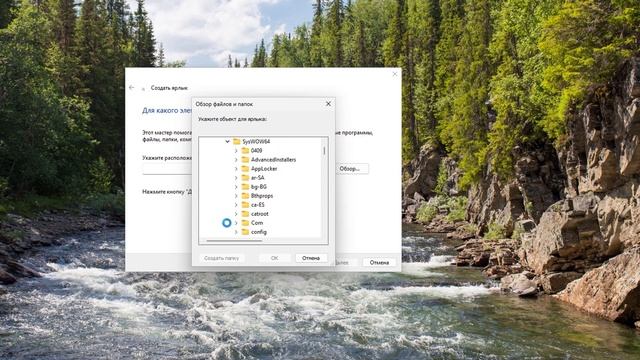The height and width of the screenshot is (360, 640).
Task: Select the AppLocker folder name
Action: [x=264, y=169]
